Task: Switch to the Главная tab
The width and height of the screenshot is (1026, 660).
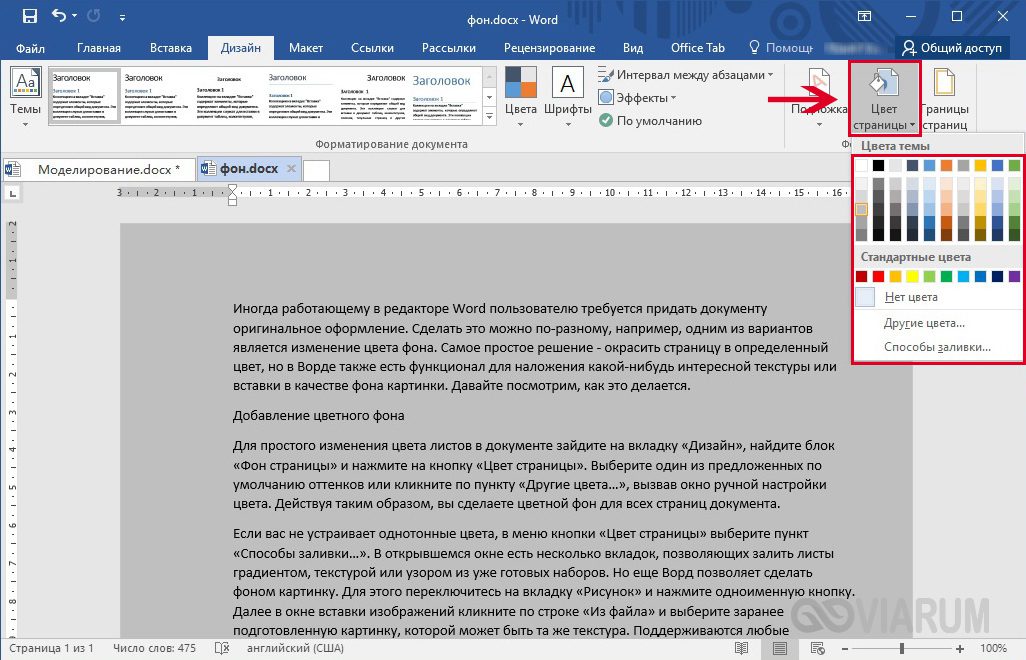Action: tap(99, 48)
